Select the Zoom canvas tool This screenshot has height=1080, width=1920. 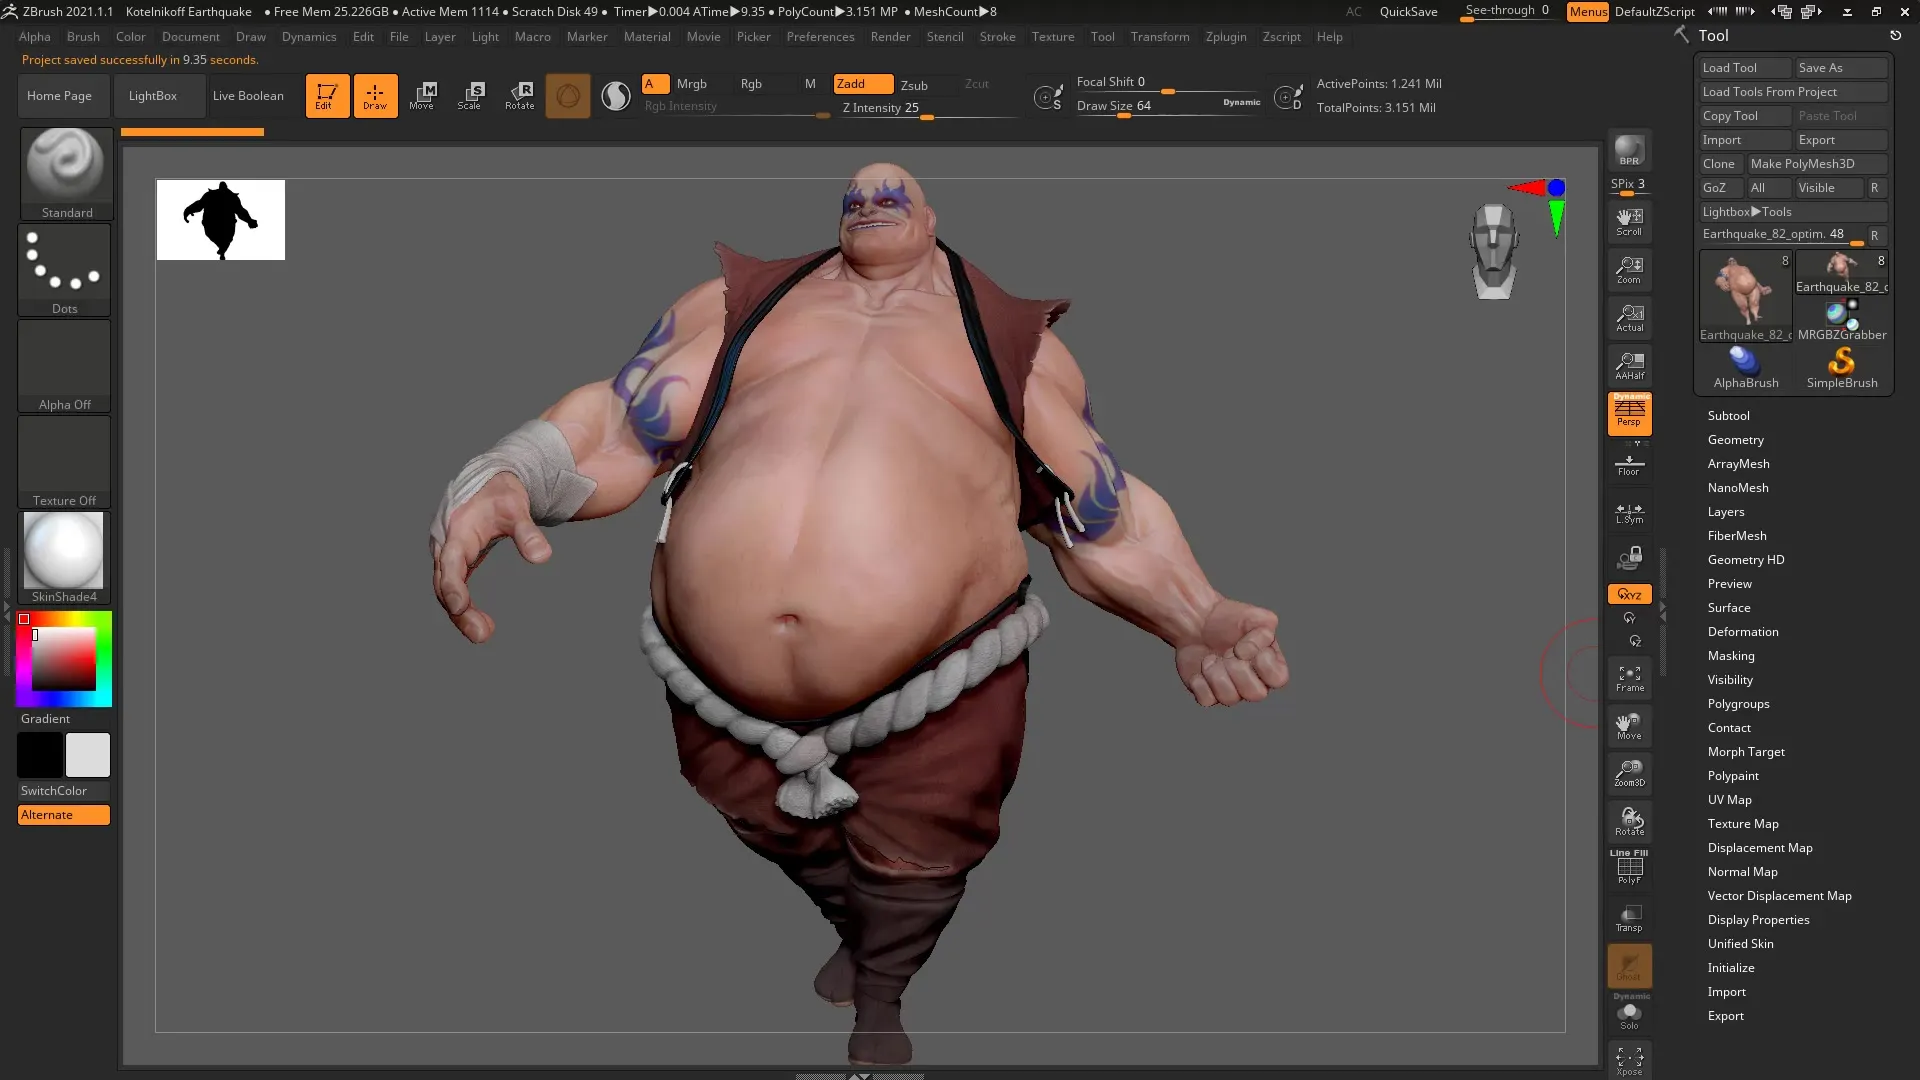point(1629,269)
